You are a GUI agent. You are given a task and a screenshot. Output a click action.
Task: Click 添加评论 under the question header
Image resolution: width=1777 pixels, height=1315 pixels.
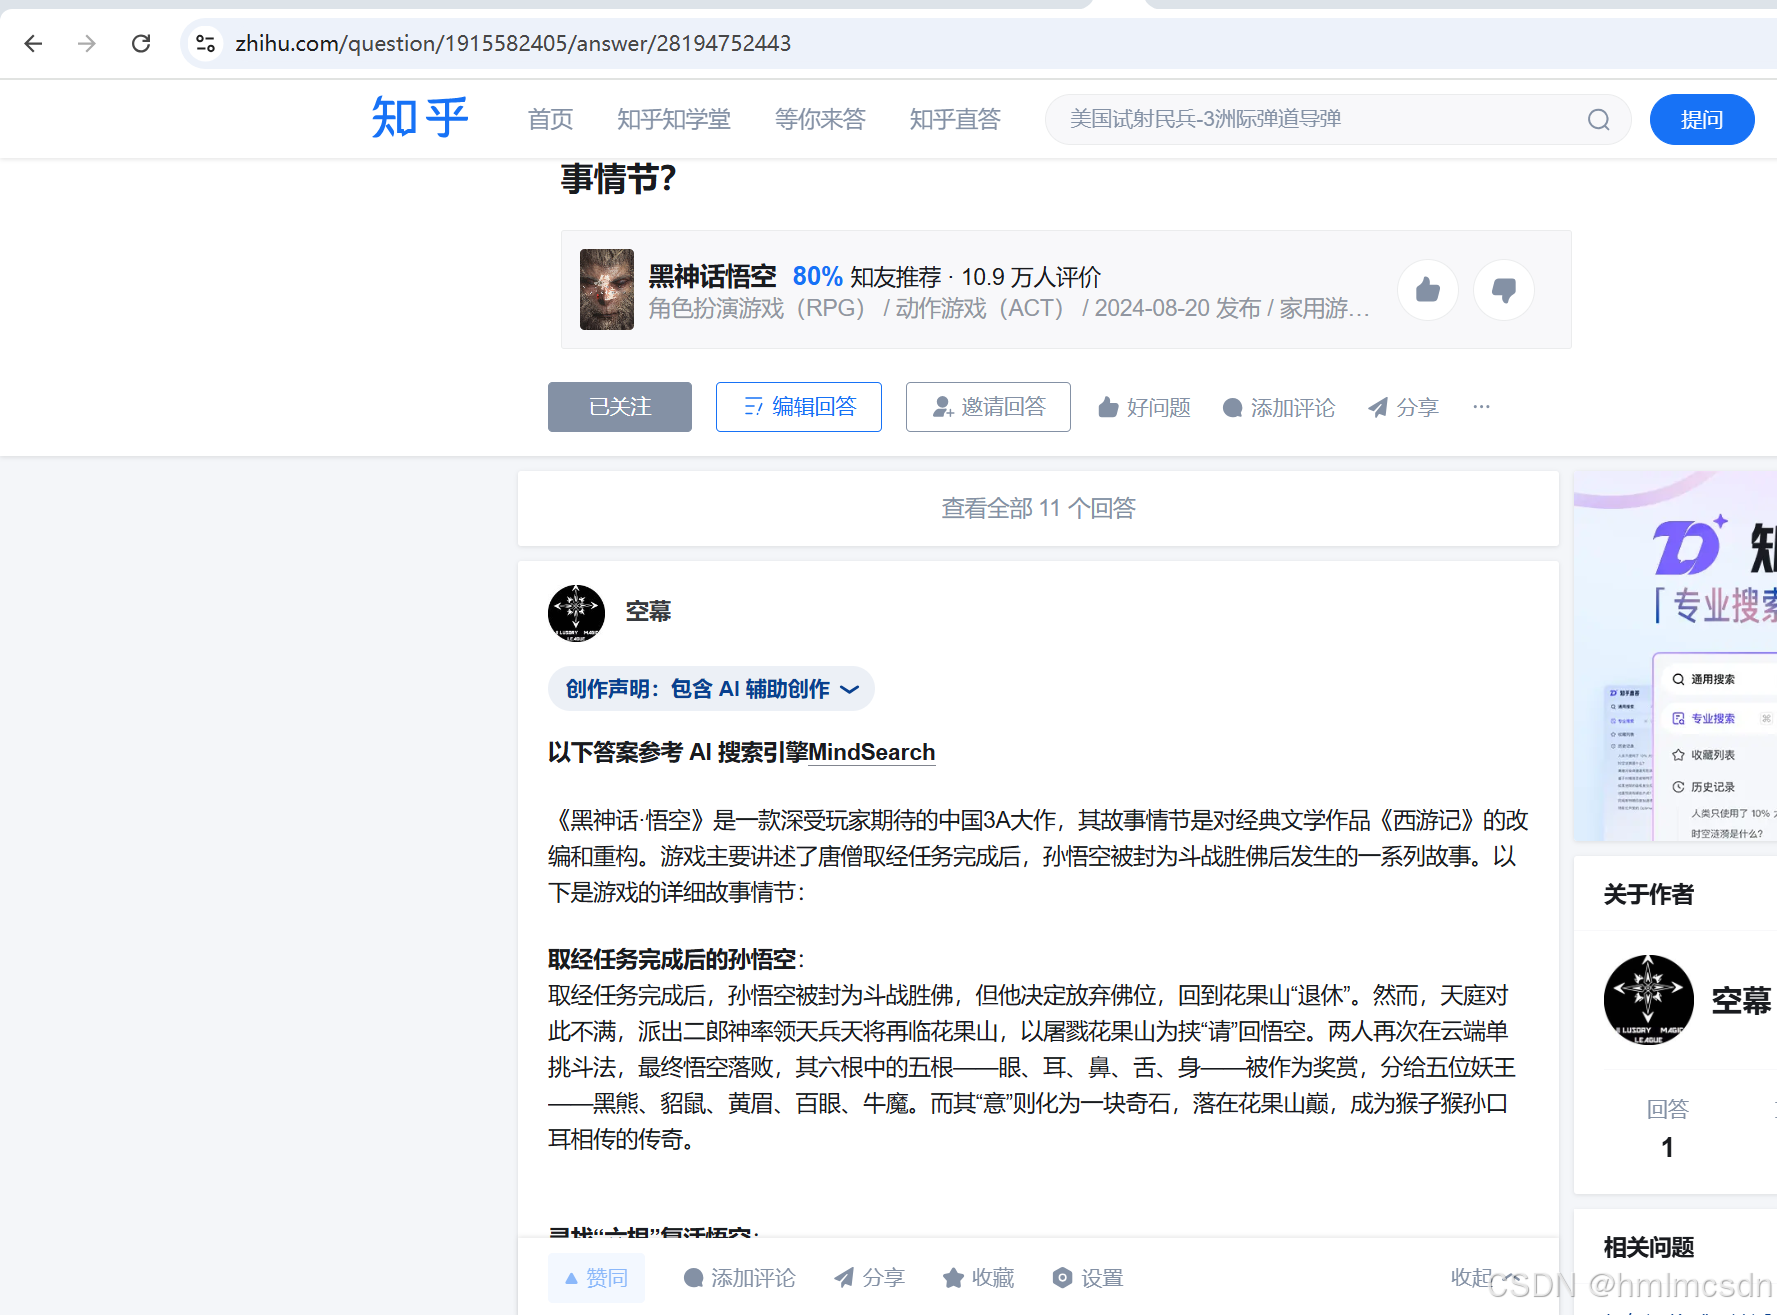(1279, 407)
